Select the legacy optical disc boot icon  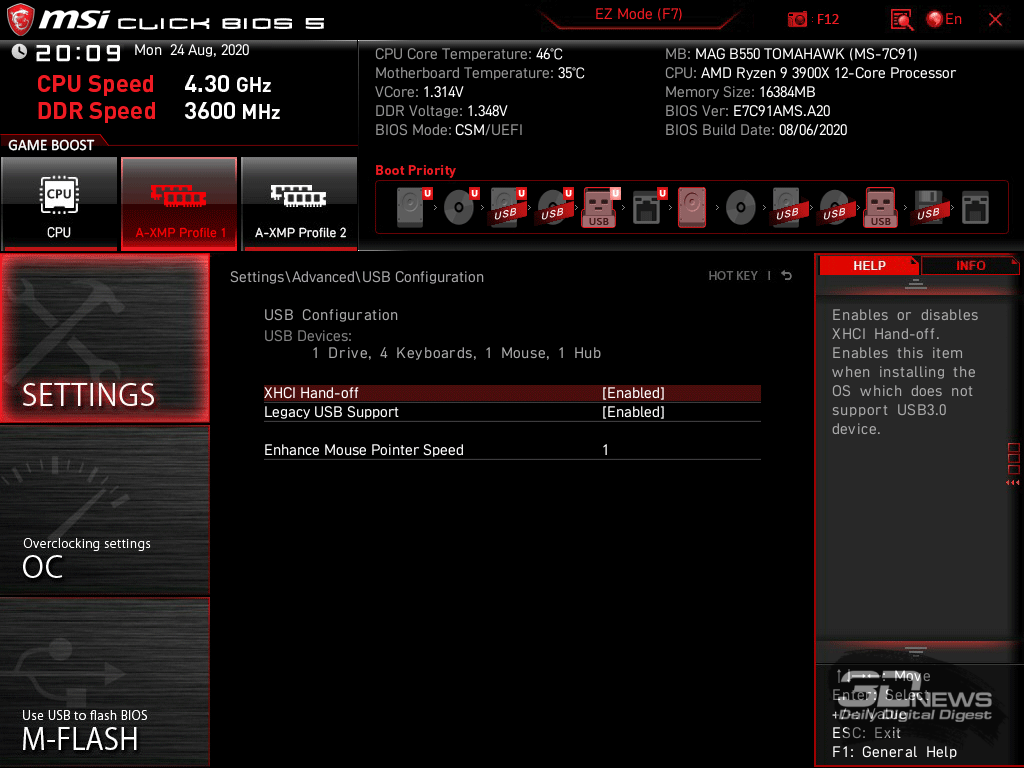coord(741,207)
